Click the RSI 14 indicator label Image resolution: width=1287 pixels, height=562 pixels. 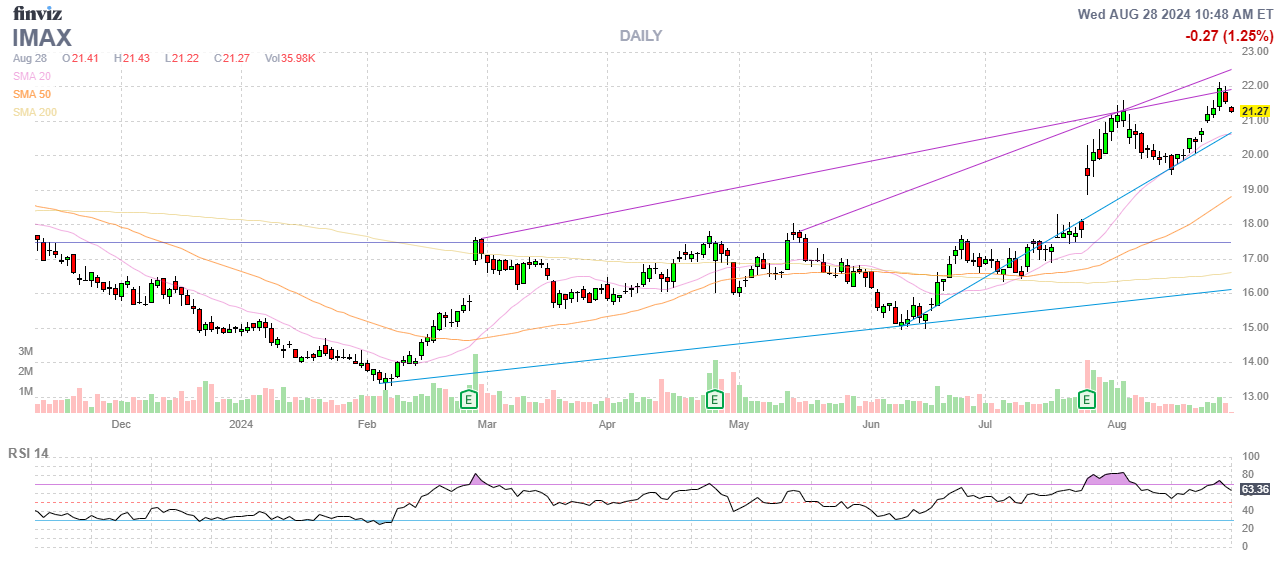point(28,454)
